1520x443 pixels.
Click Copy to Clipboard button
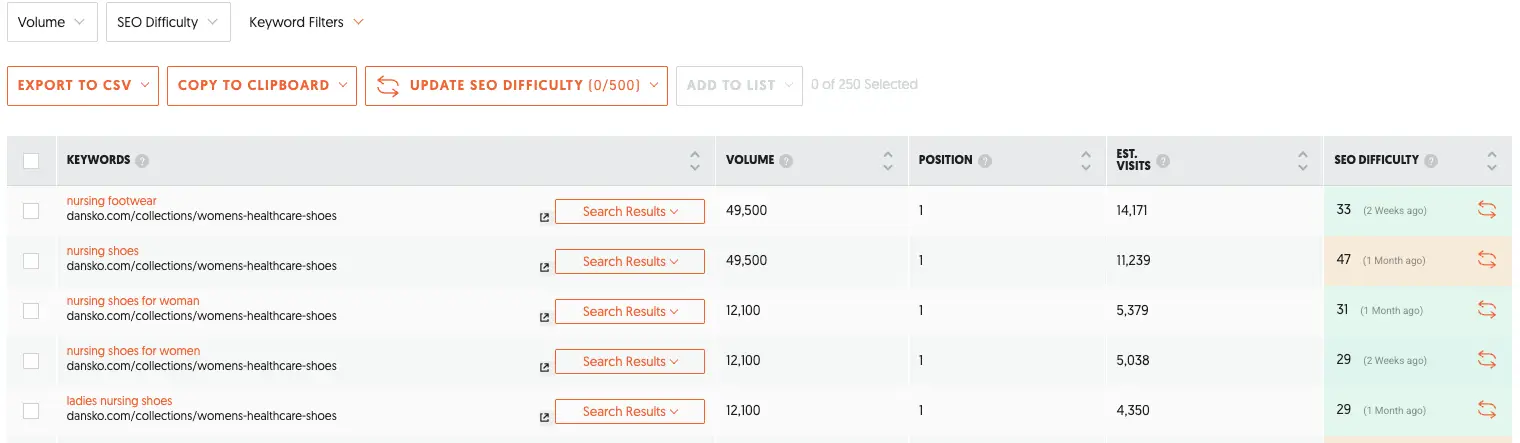(262, 86)
